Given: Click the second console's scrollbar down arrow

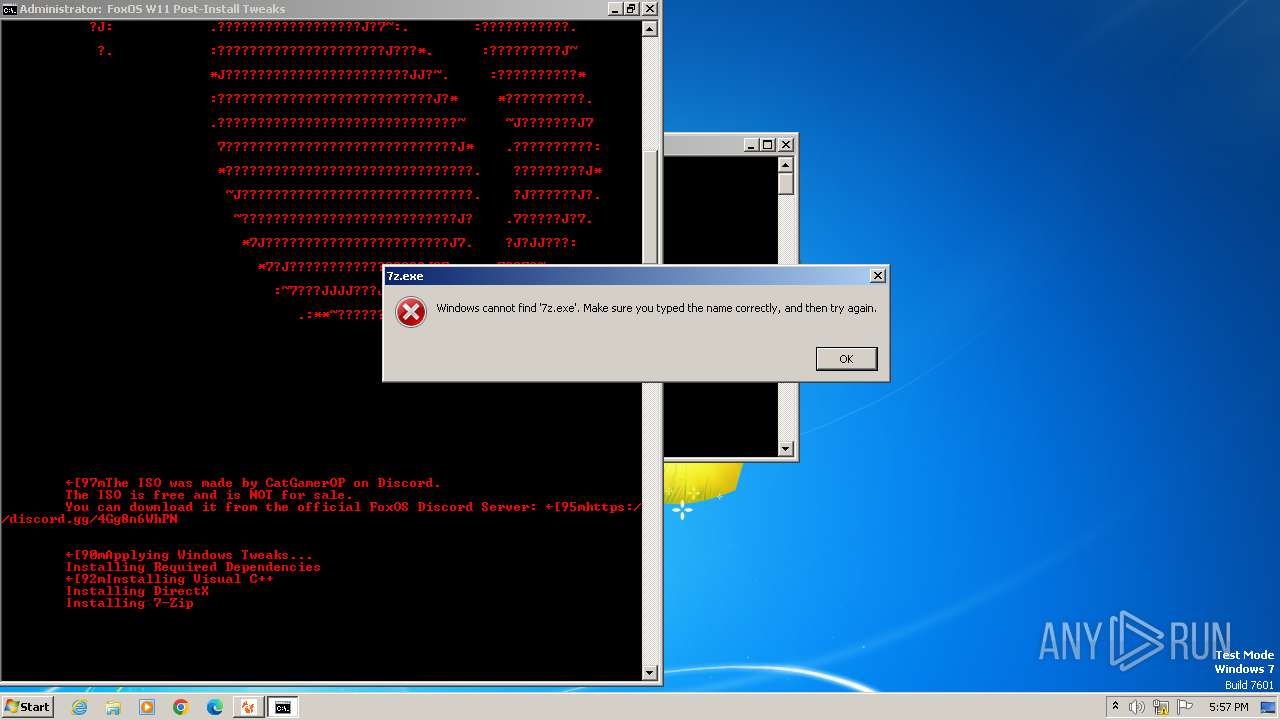Looking at the screenshot, I should pos(786,449).
